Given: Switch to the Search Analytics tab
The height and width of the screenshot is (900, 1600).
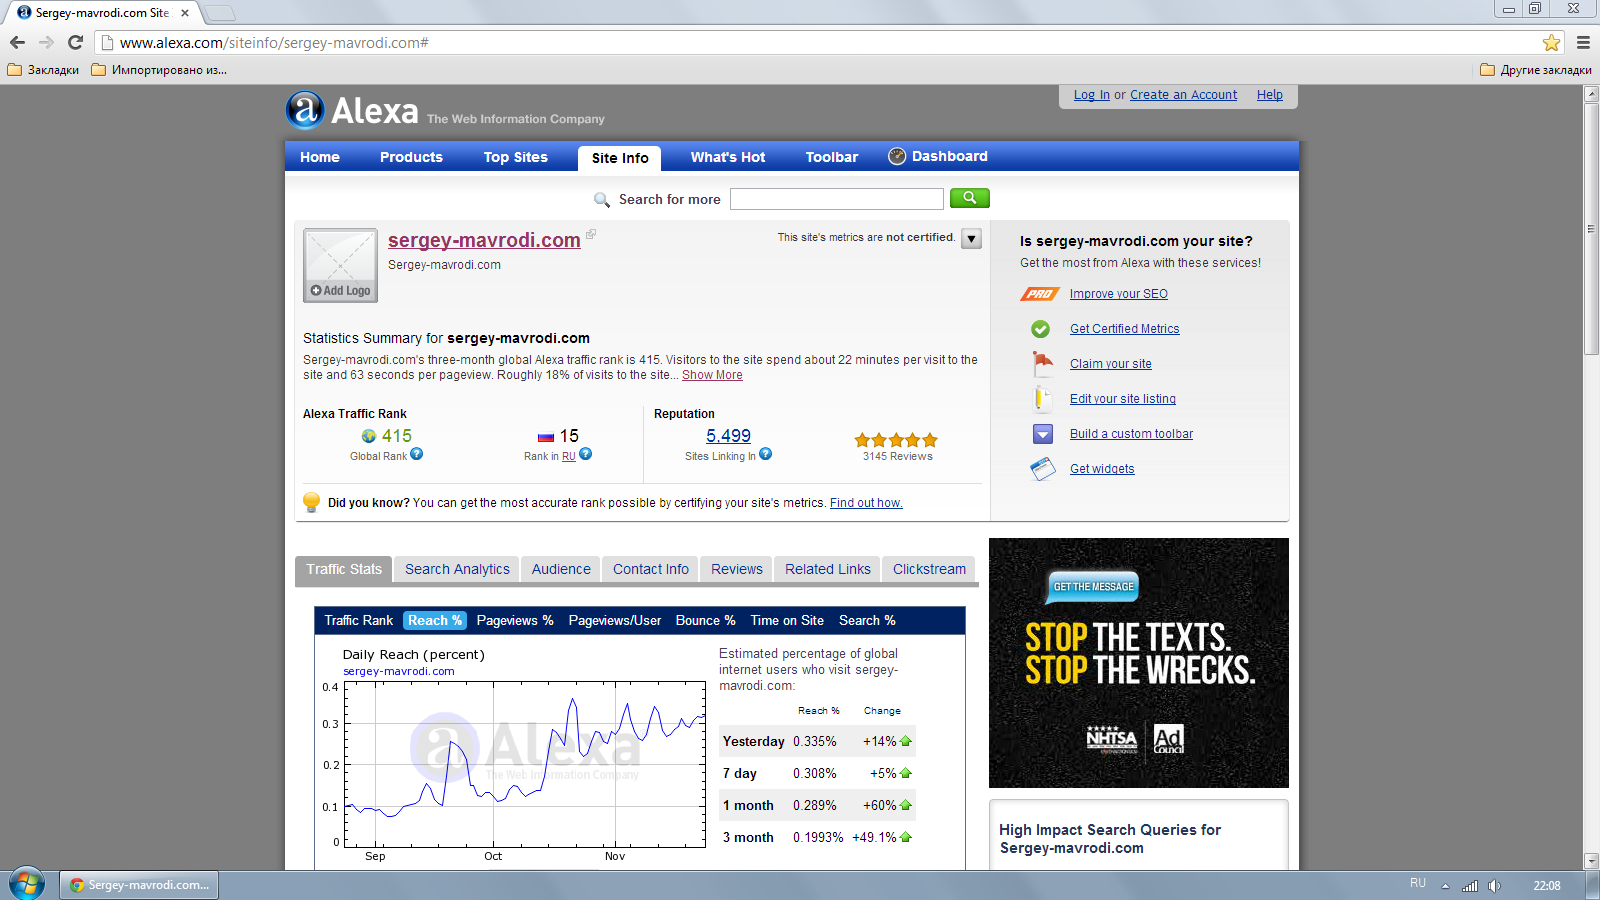Looking at the screenshot, I should click(x=457, y=569).
